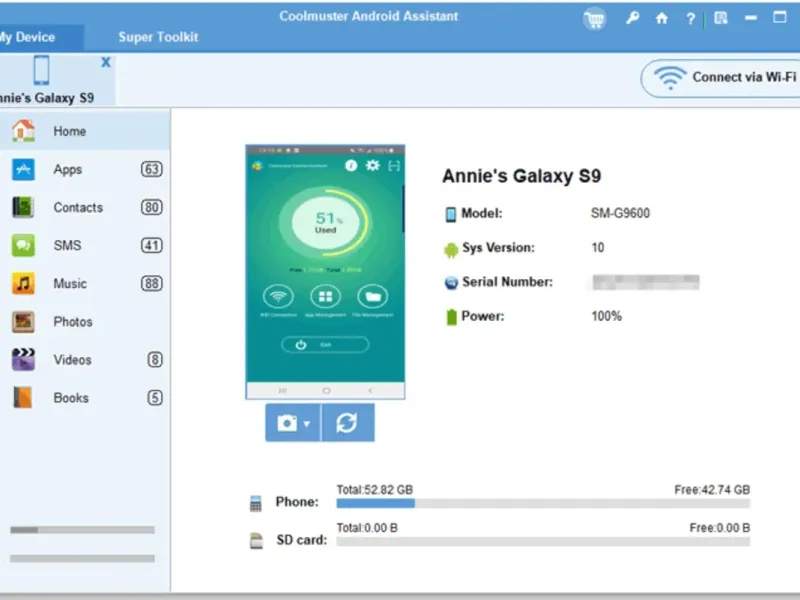Screen dimensions: 800x600
Task: Click the File Management icon in preview
Action: tap(373, 296)
